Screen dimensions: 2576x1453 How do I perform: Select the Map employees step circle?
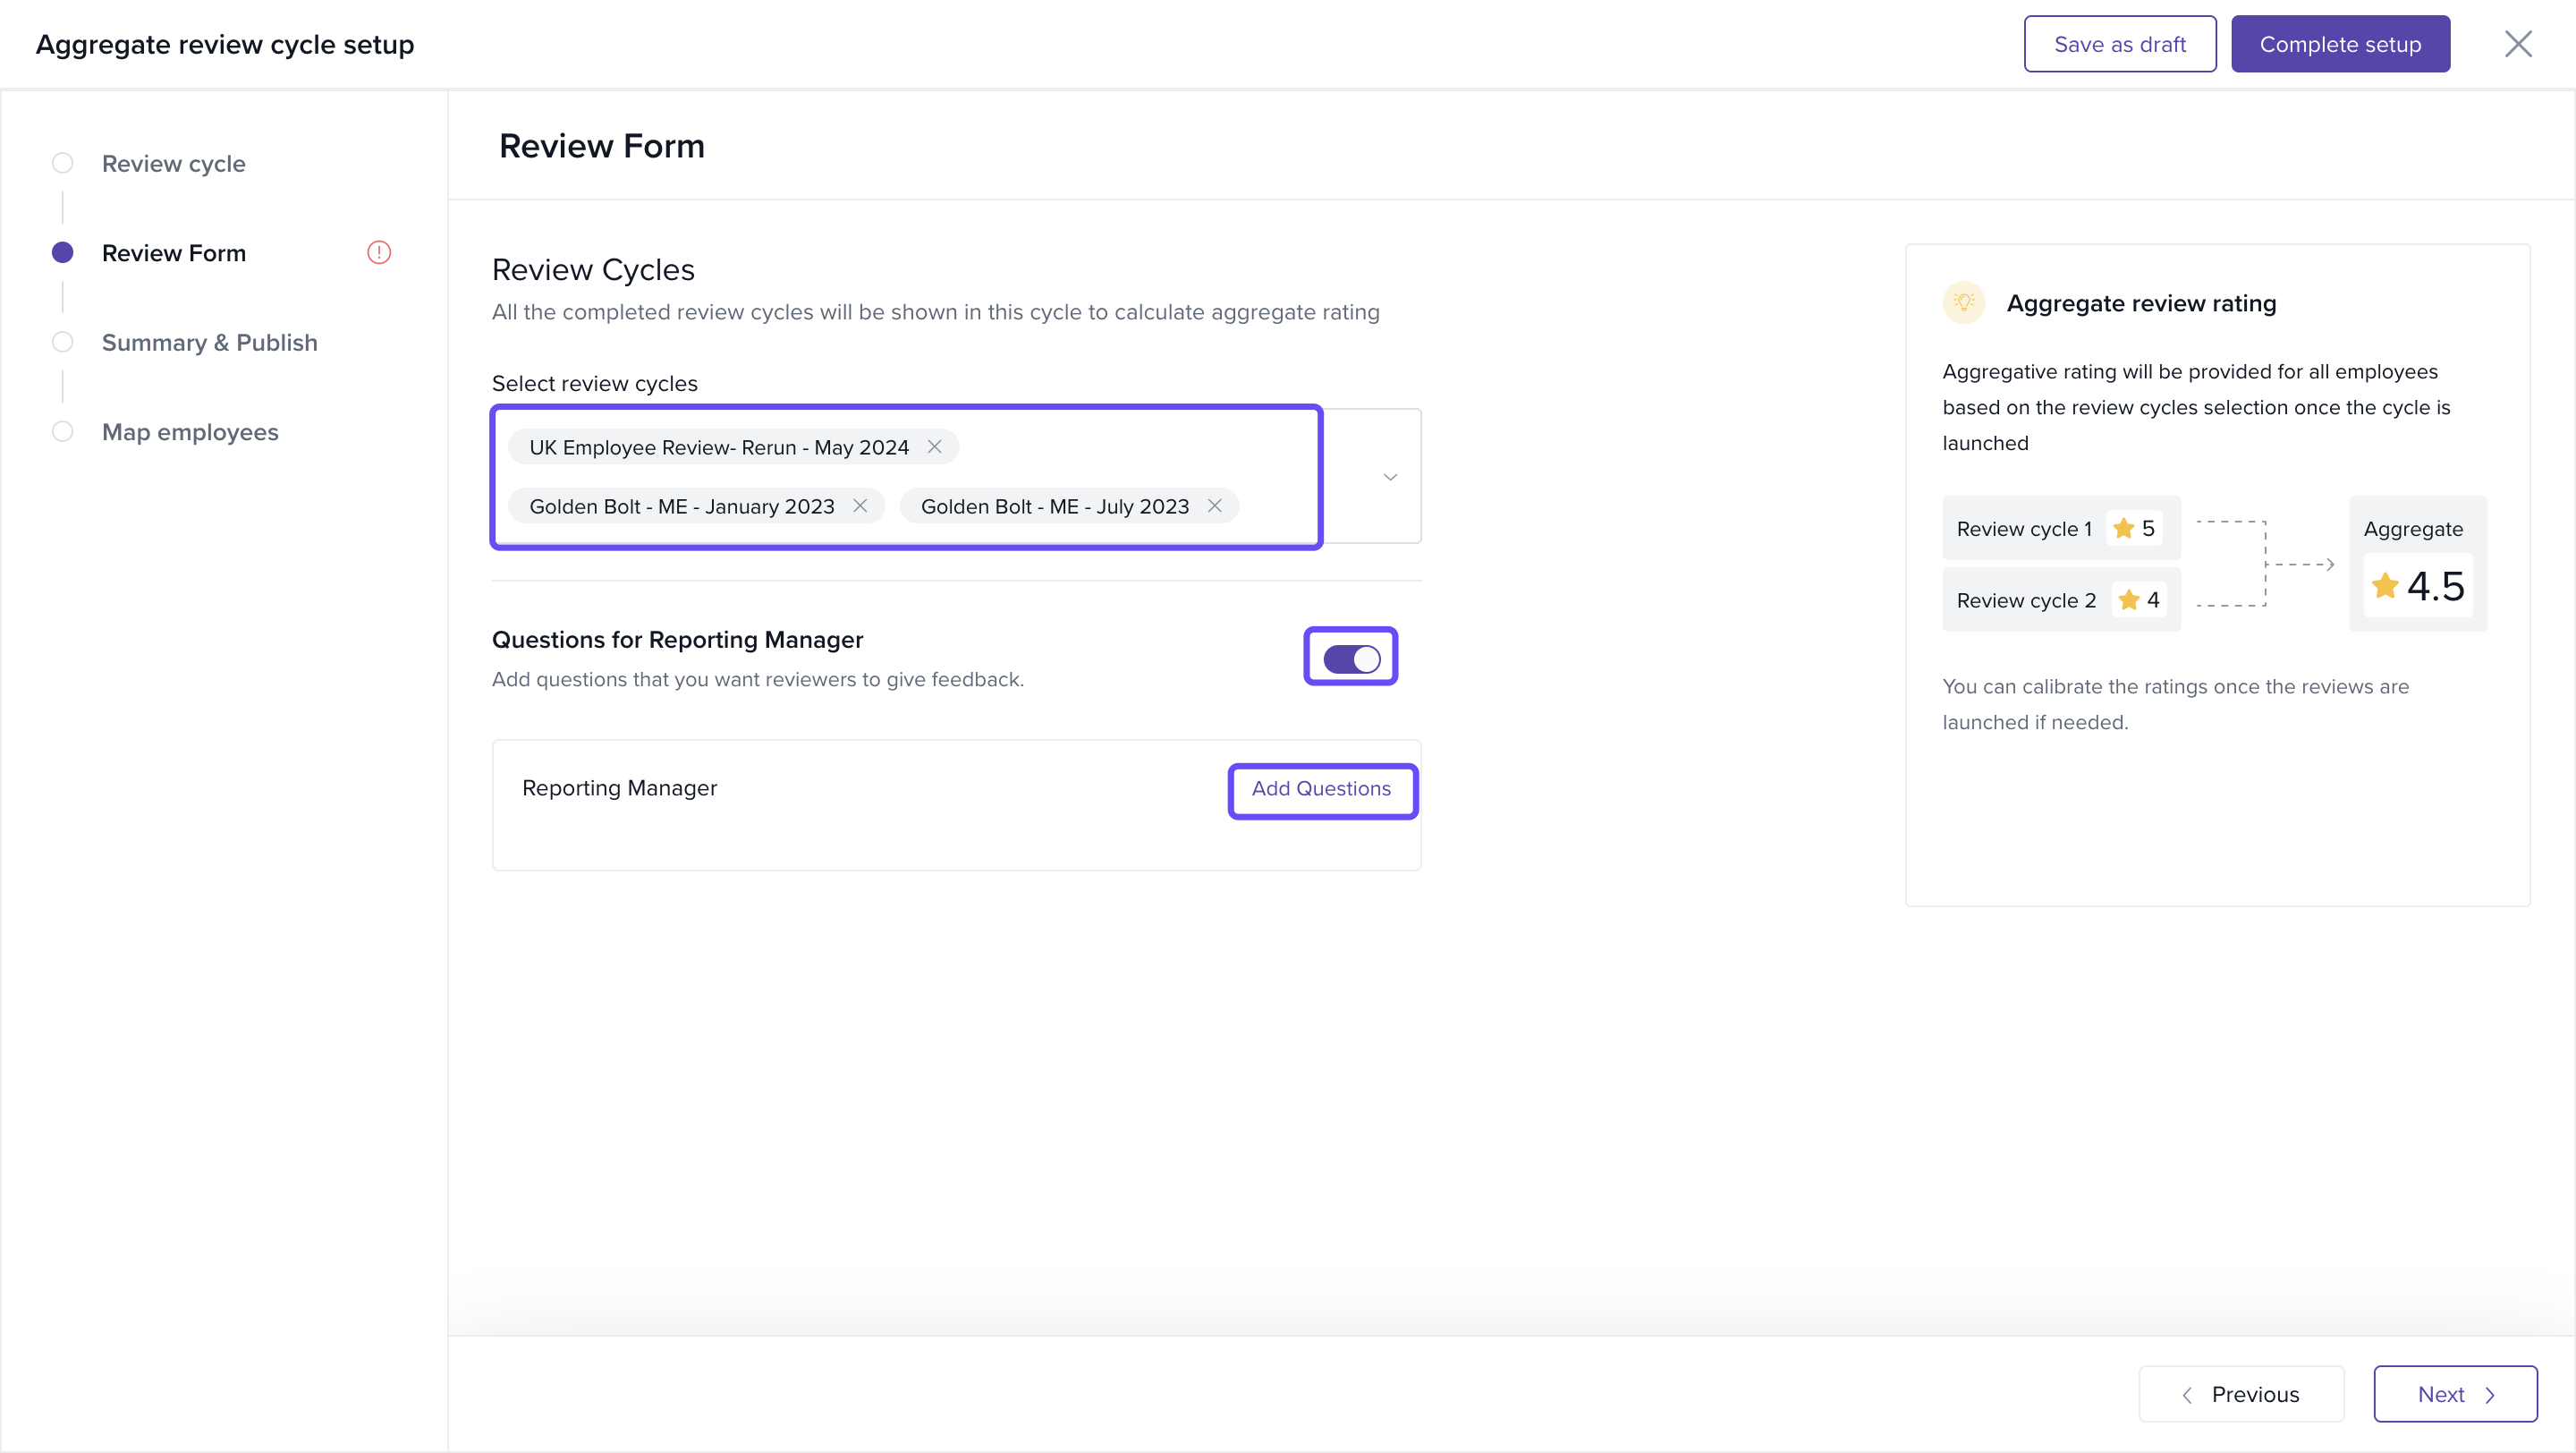(62, 432)
